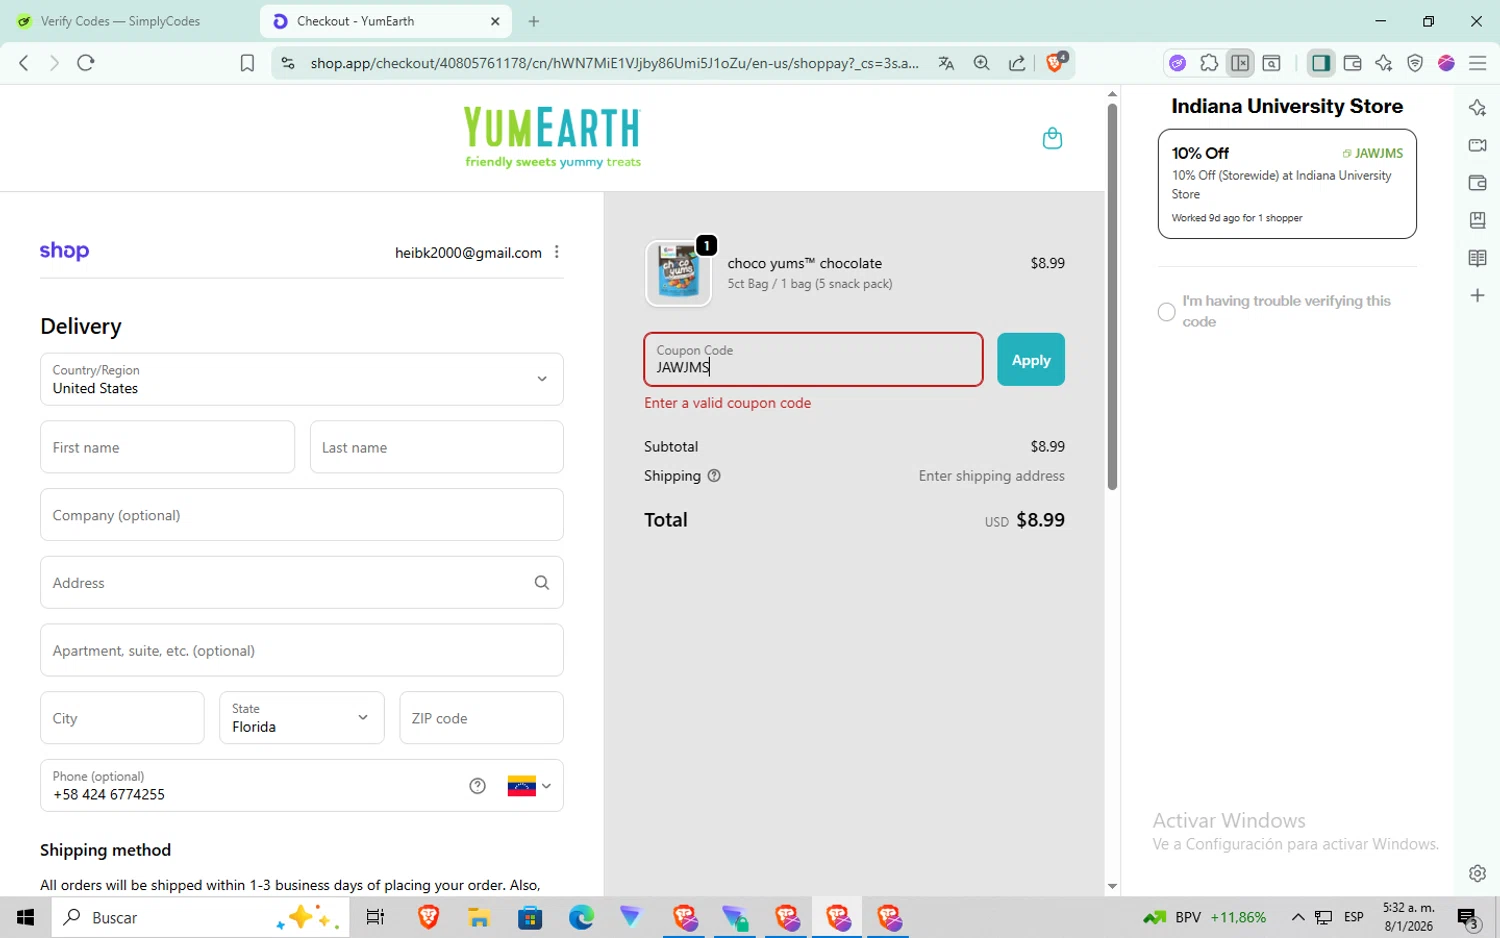1500x938 pixels.
Task: Switch to Verify Codes — SimplyCodes tab
Action: 120,21
